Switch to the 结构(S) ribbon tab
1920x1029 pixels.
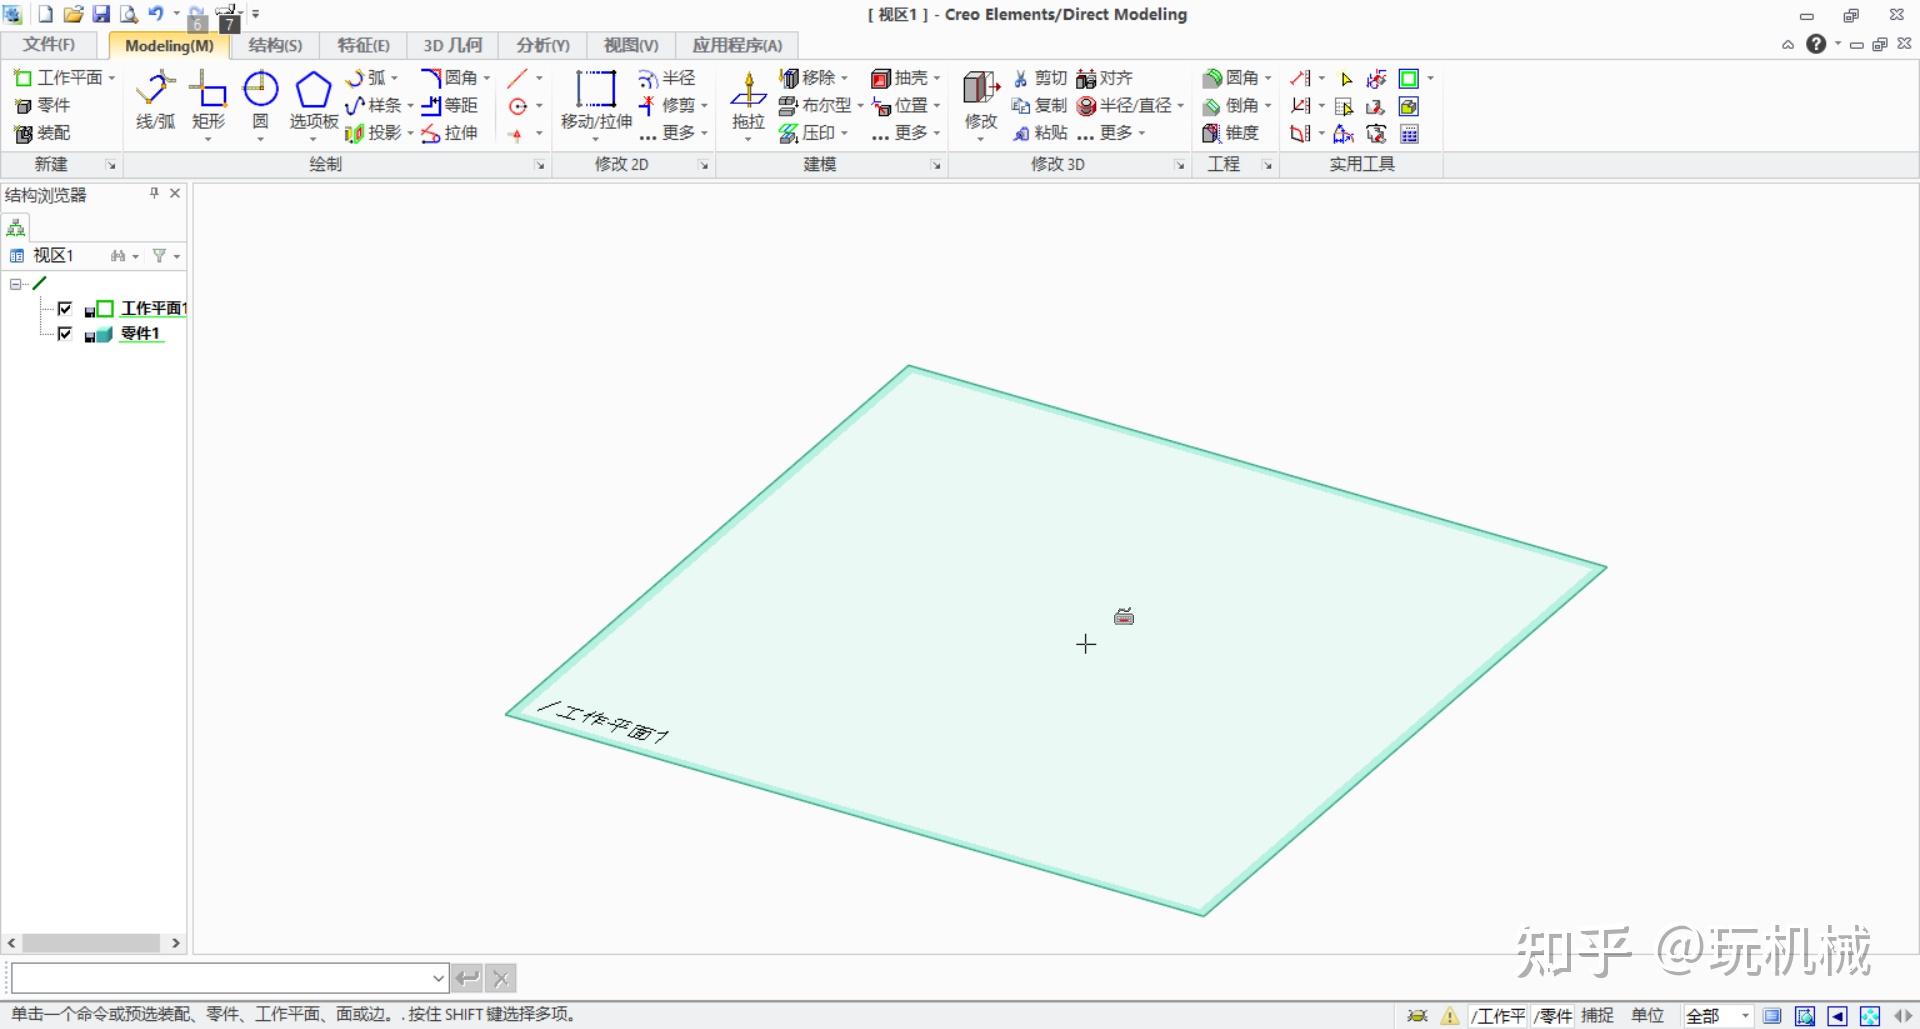[275, 45]
